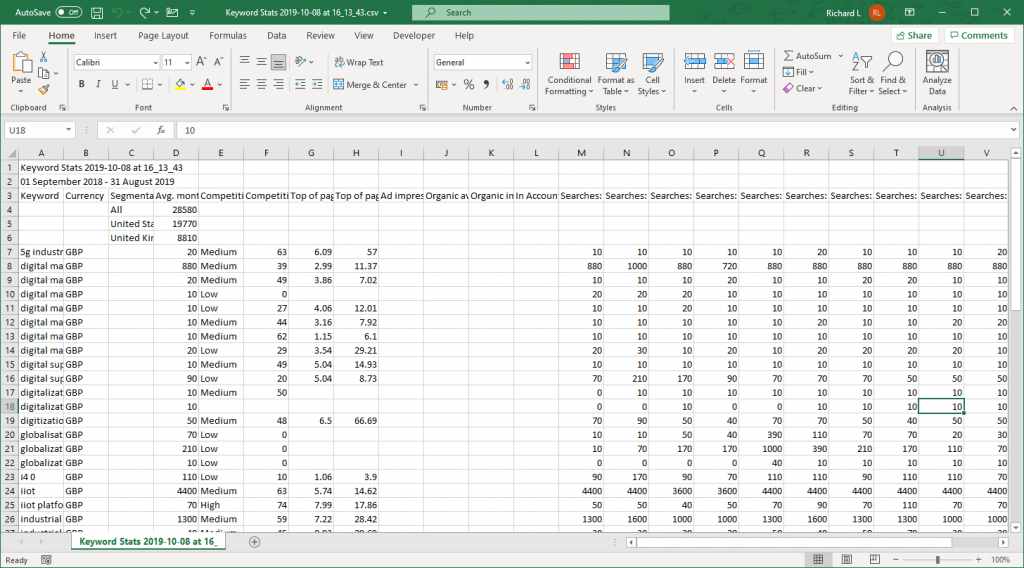Click Increase Decimal icon
The height and width of the screenshot is (568, 1024).
tap(507, 84)
